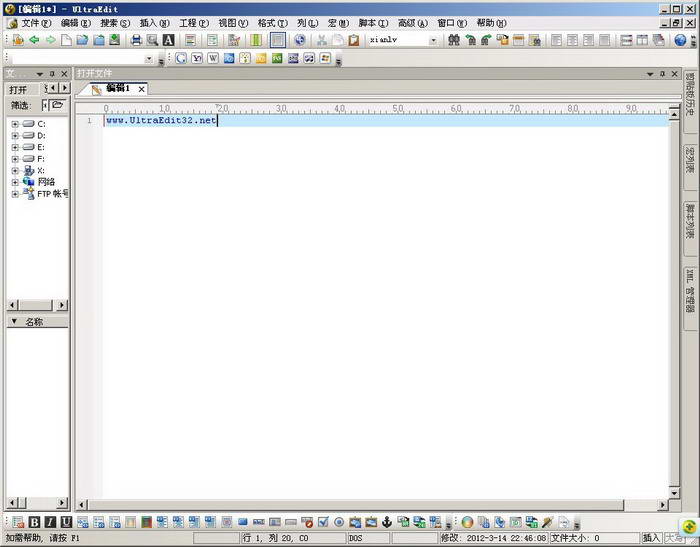Toggle pin on the file explorer panel

point(53,74)
